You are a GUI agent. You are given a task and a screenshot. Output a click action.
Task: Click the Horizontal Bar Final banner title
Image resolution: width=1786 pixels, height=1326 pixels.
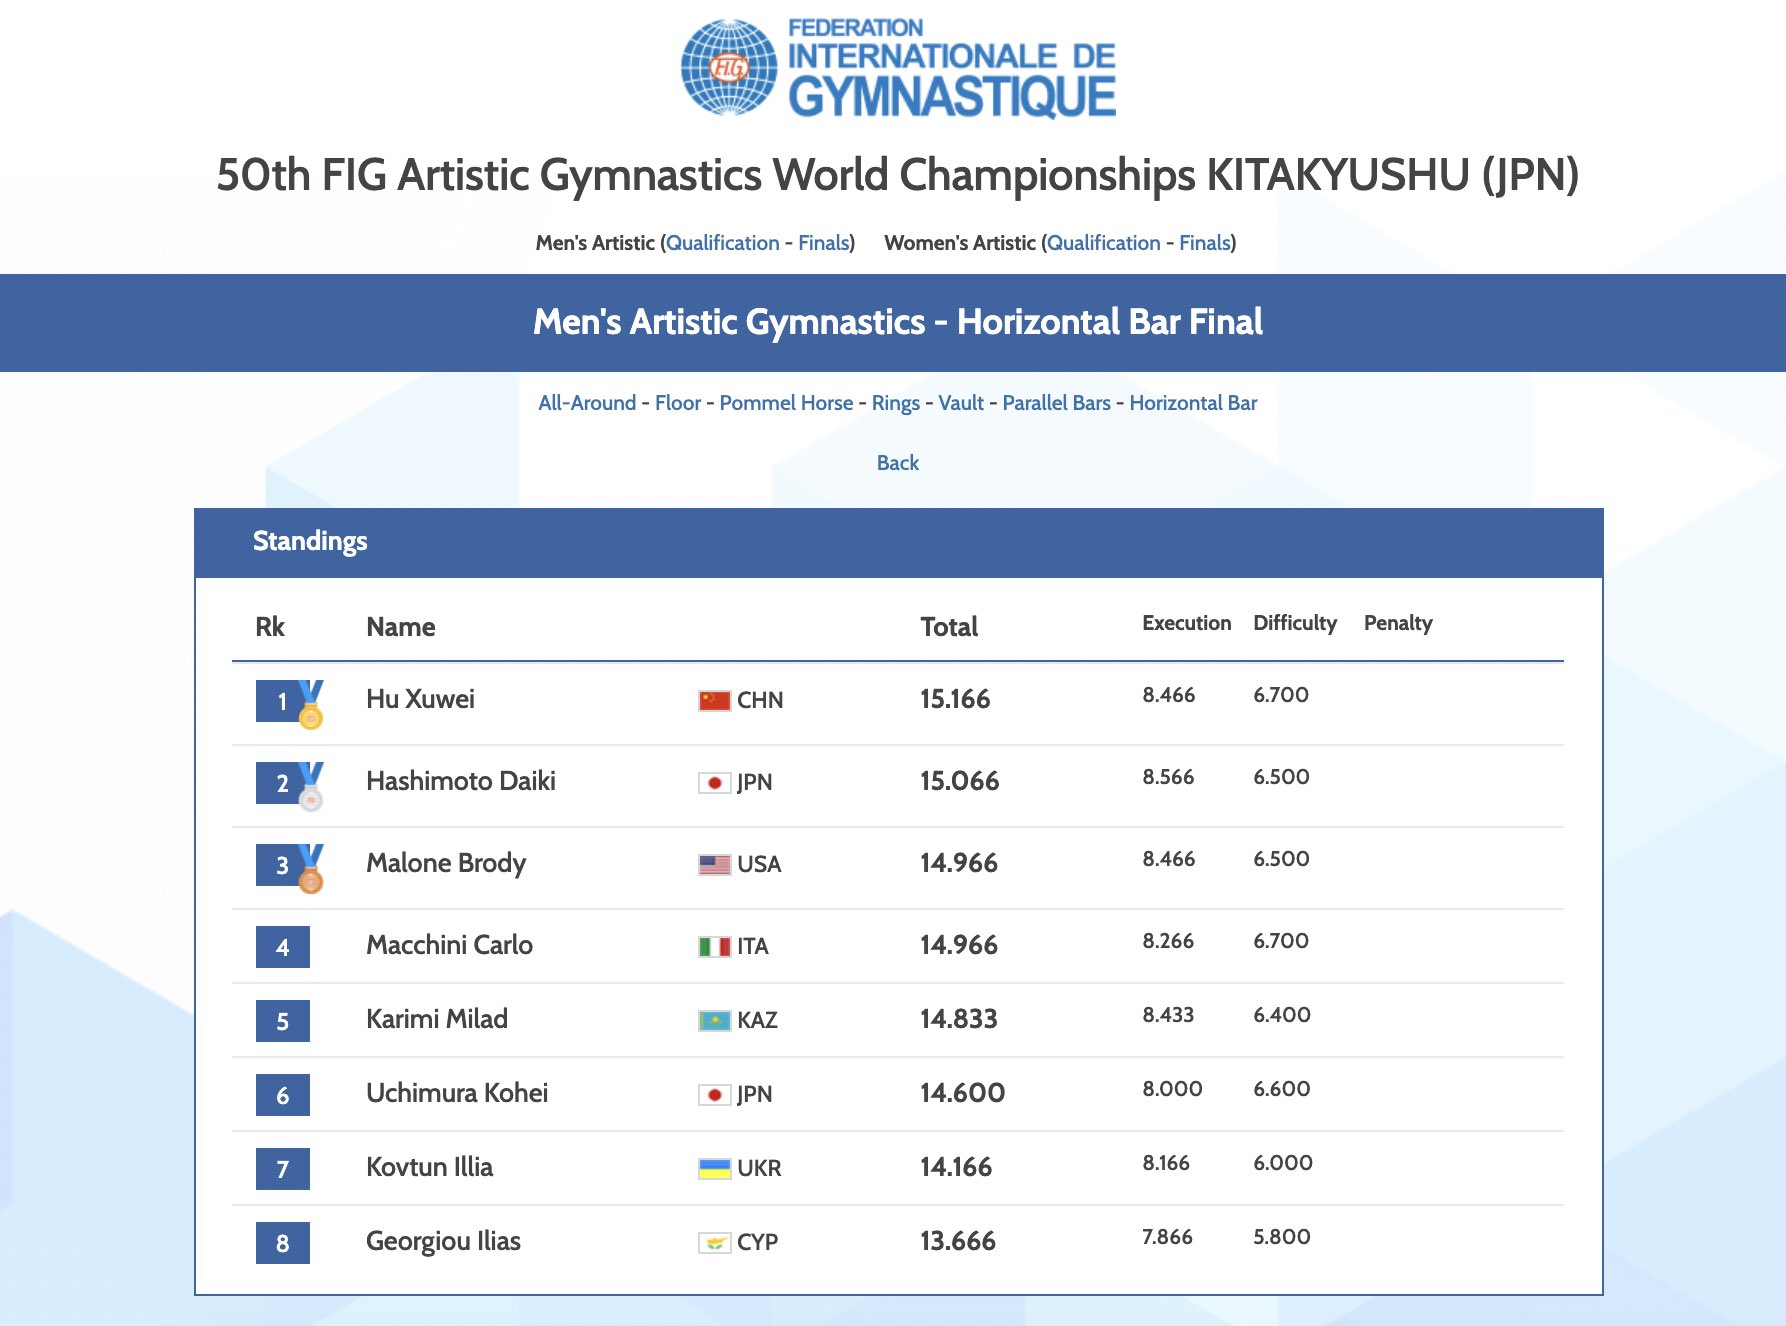coord(898,322)
